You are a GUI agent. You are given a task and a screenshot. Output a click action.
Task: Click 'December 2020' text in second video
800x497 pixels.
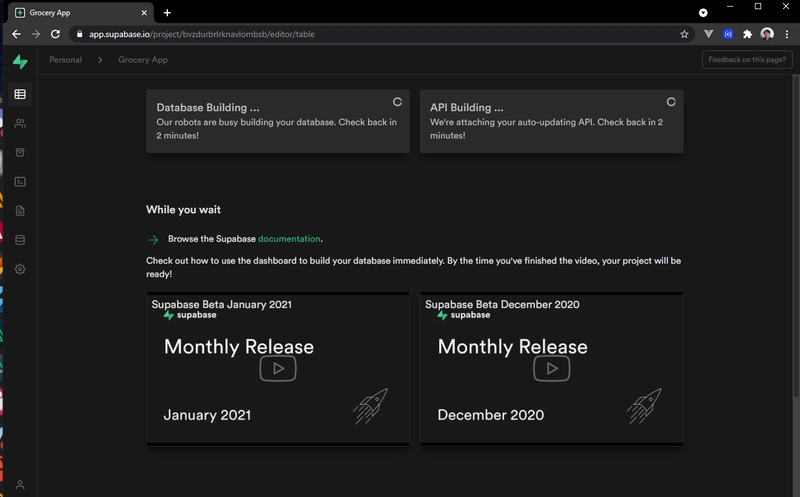(491, 415)
